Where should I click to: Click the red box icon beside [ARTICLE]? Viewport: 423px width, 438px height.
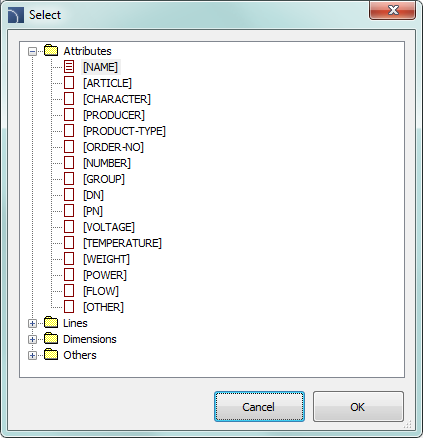pos(69,83)
